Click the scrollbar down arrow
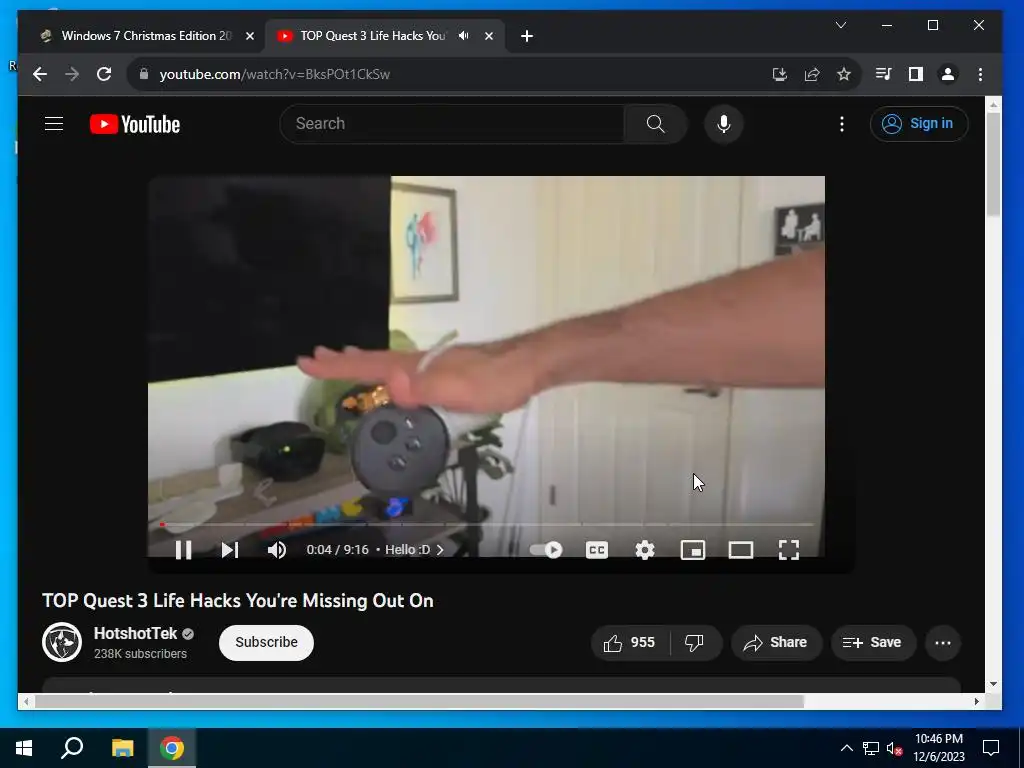Viewport: 1024px width, 768px height. coord(993,684)
